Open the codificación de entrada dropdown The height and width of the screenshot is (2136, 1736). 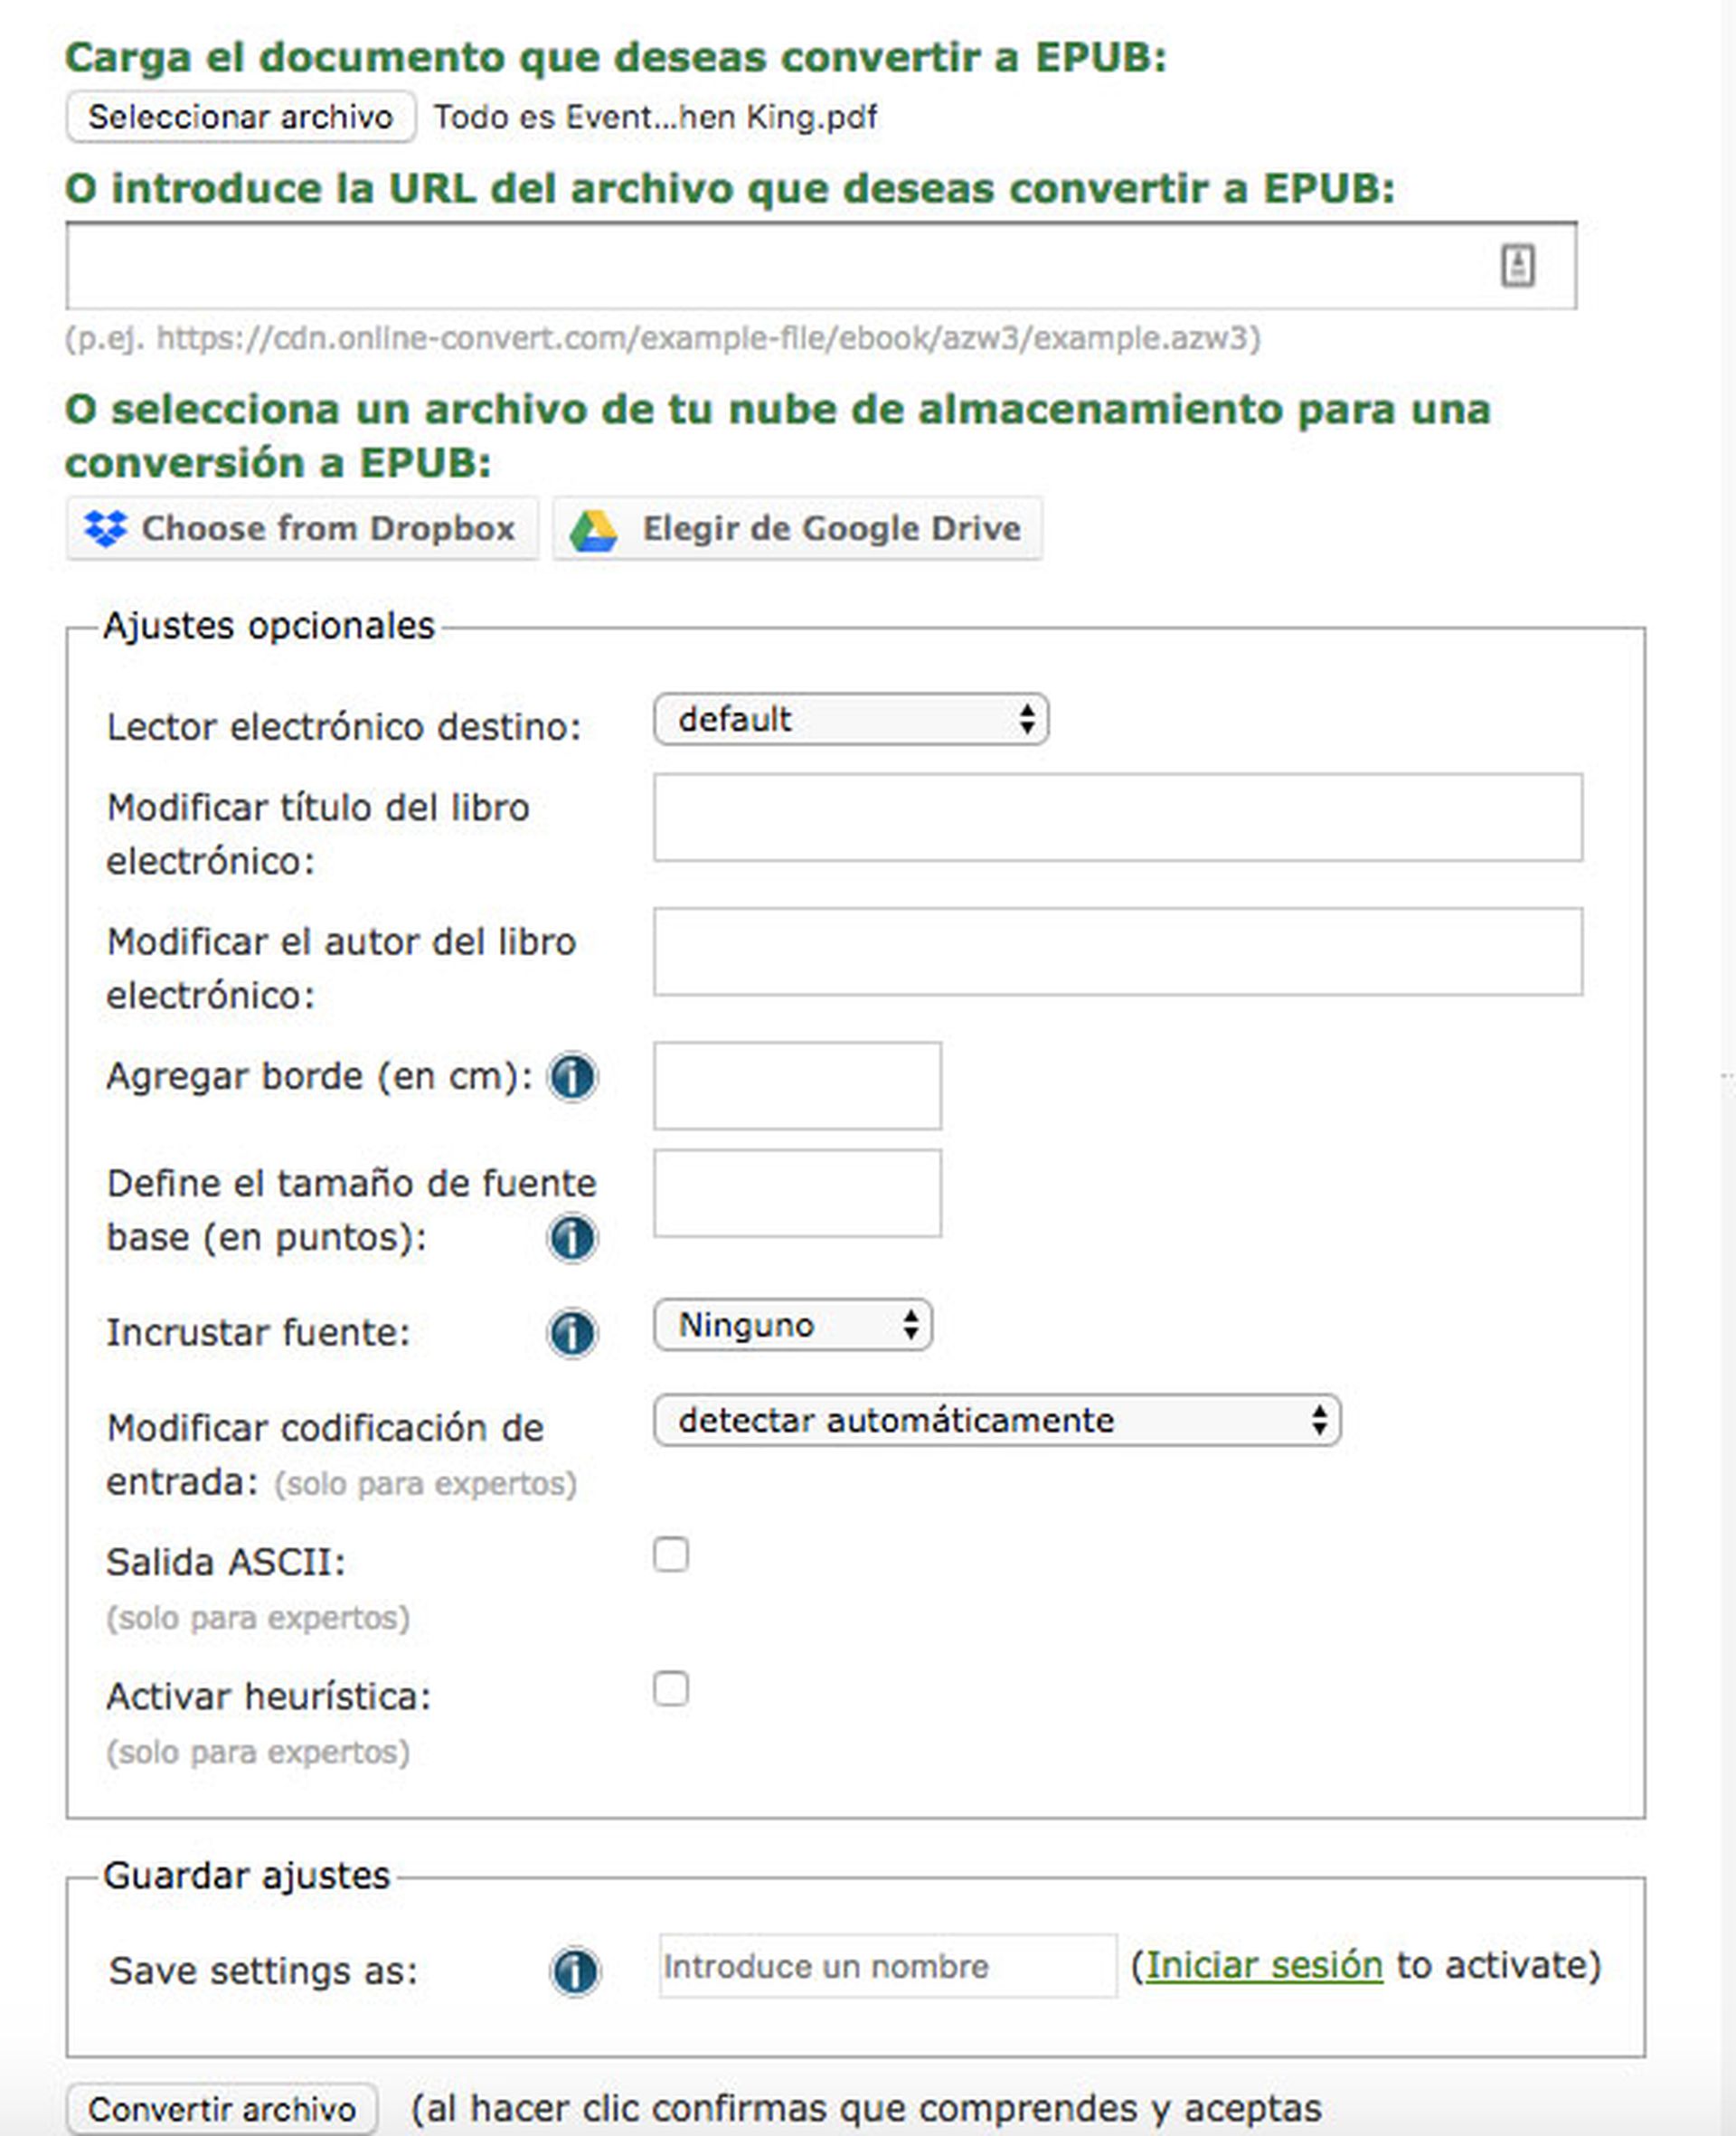click(x=996, y=1420)
